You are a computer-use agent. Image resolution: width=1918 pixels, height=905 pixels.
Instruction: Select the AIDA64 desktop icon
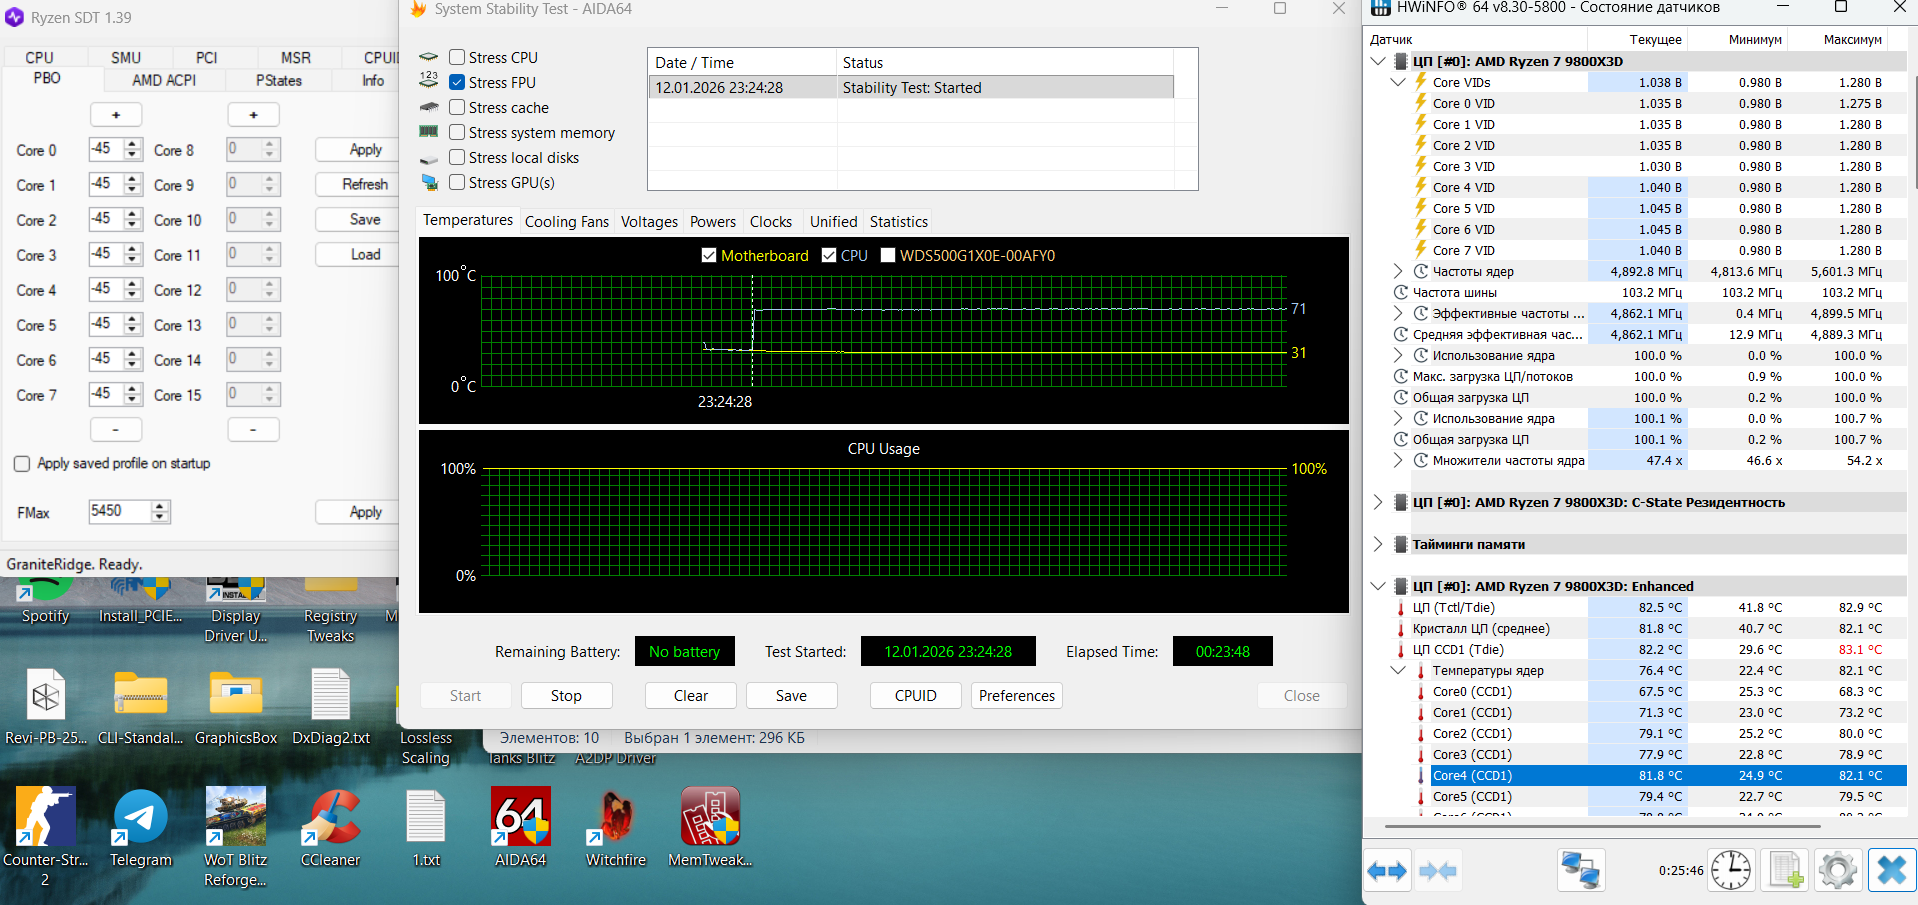pyautogui.click(x=521, y=827)
